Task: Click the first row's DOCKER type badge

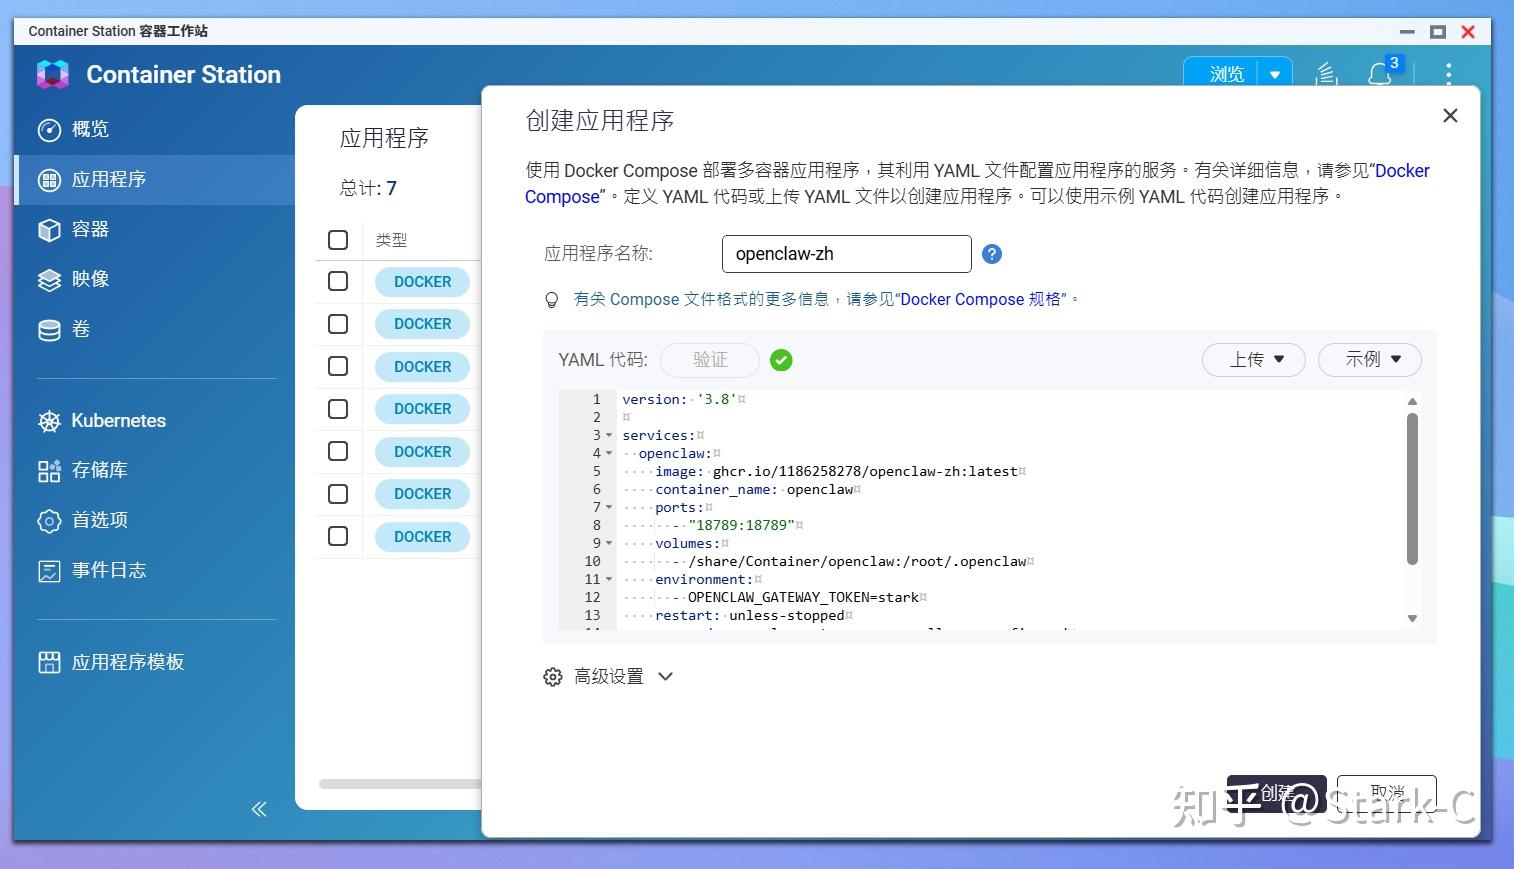Action: tap(422, 282)
